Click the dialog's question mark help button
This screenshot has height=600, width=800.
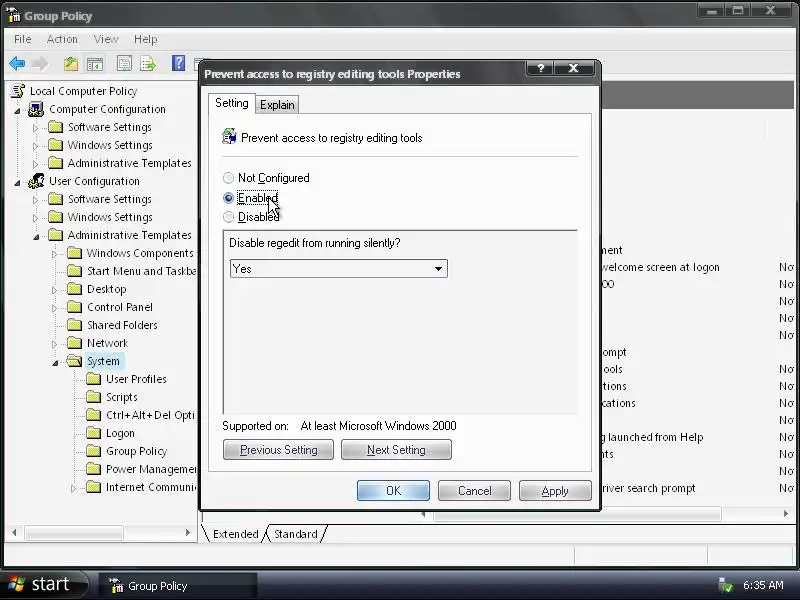click(x=540, y=68)
